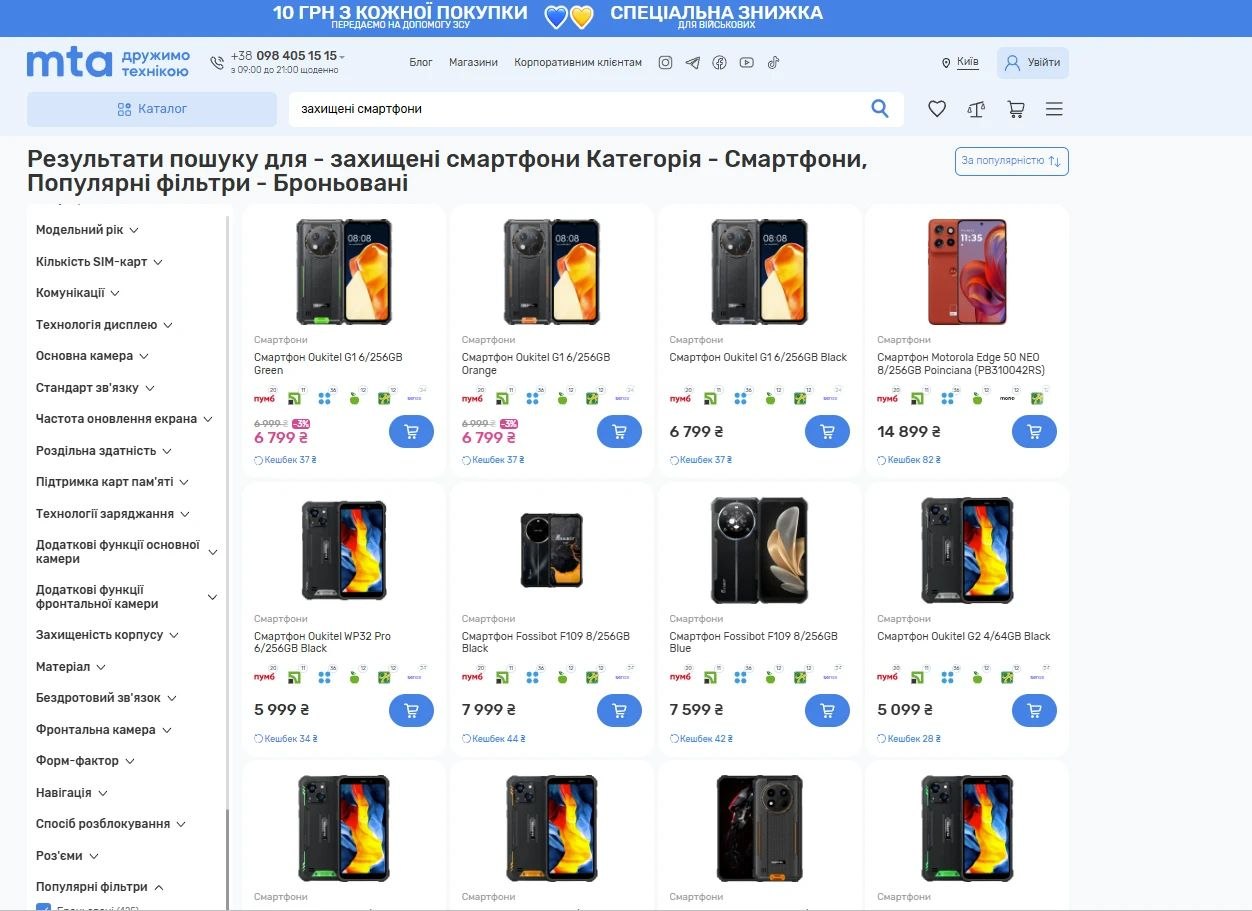Open the Telegram channel icon
1252x911 pixels.
[x=692, y=62]
